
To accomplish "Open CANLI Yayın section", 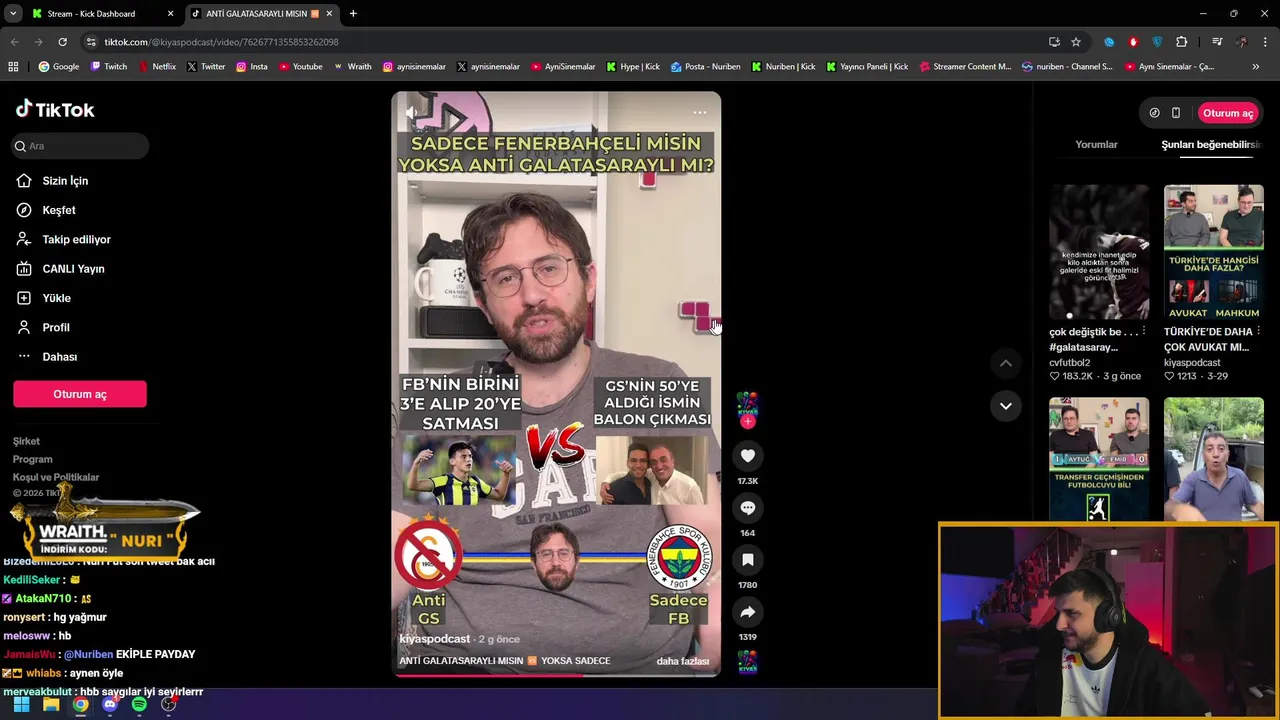I will 73,269.
